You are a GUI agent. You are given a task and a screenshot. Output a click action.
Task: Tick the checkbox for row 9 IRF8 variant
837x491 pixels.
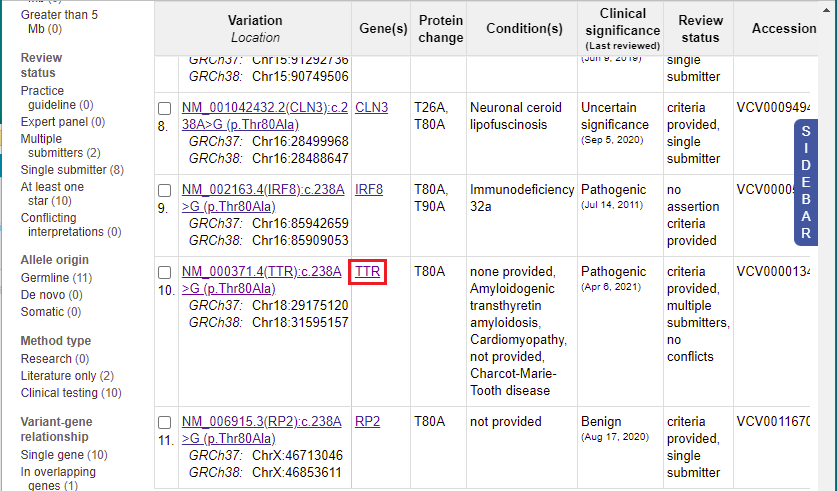[164, 191]
